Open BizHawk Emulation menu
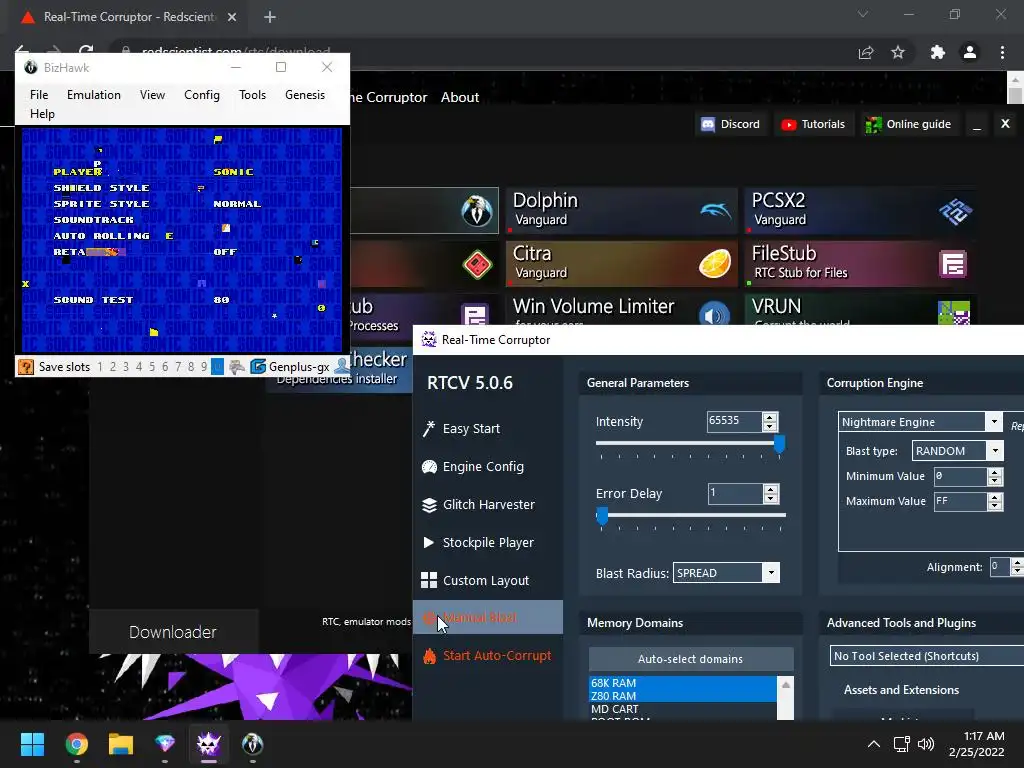This screenshot has height=768, width=1024. (x=93, y=95)
